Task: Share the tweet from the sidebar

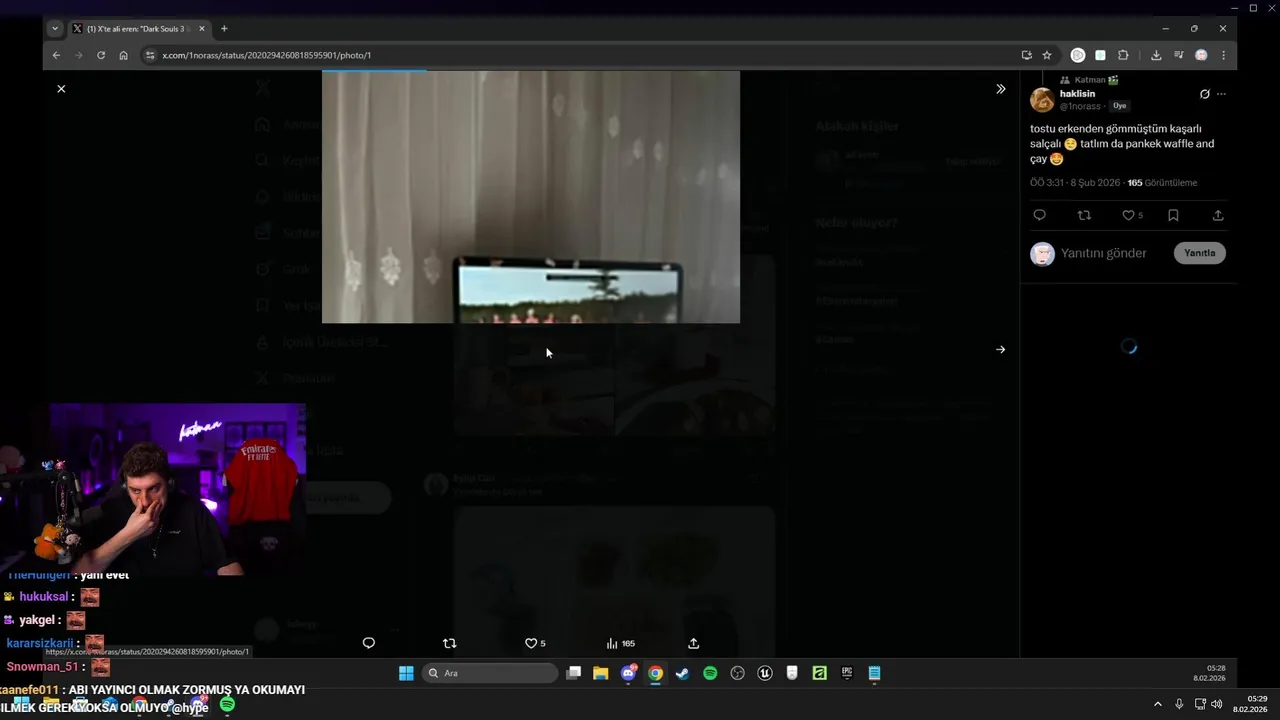Action: (x=1218, y=215)
